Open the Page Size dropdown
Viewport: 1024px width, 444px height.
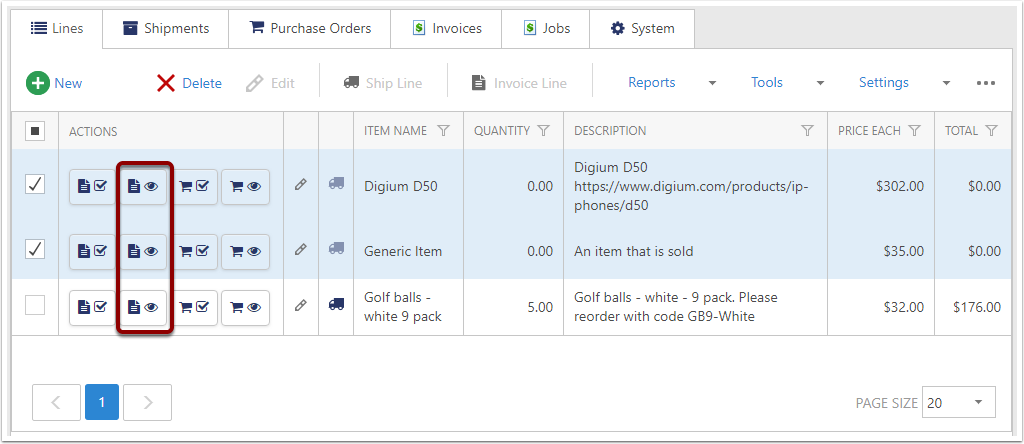click(x=958, y=402)
